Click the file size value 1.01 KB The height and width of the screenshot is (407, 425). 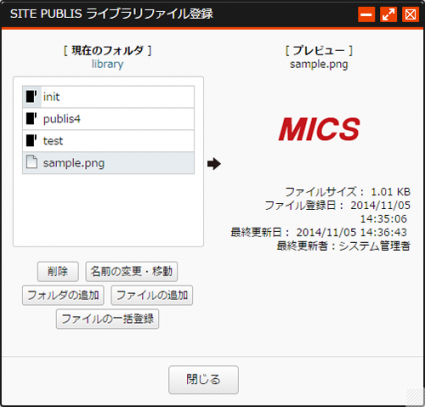(391, 192)
